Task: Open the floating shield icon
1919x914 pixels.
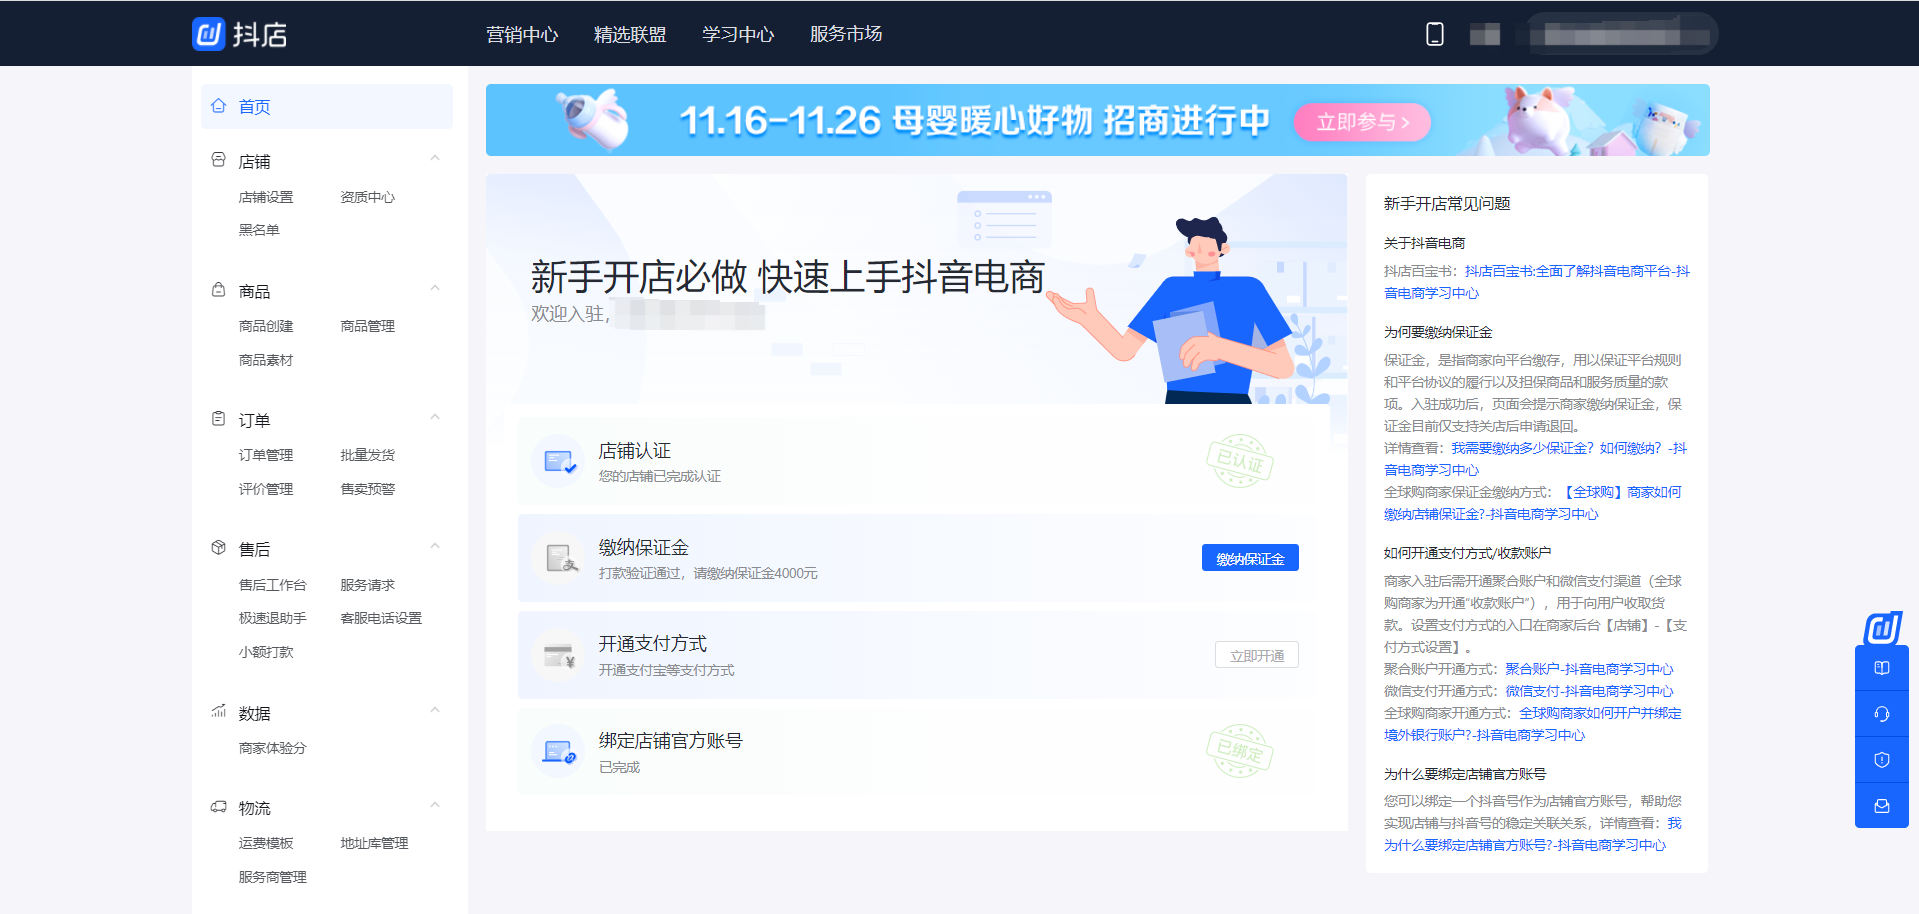Action: [1882, 760]
